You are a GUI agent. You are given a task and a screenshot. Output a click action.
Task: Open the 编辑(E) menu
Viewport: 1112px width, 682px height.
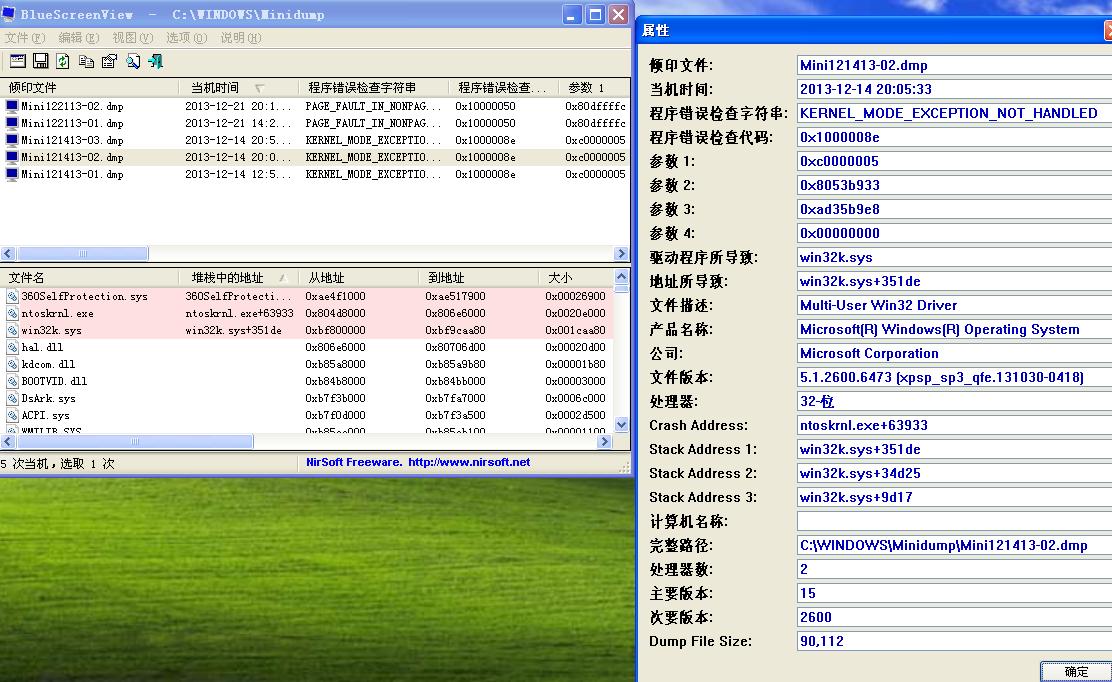(x=79, y=38)
